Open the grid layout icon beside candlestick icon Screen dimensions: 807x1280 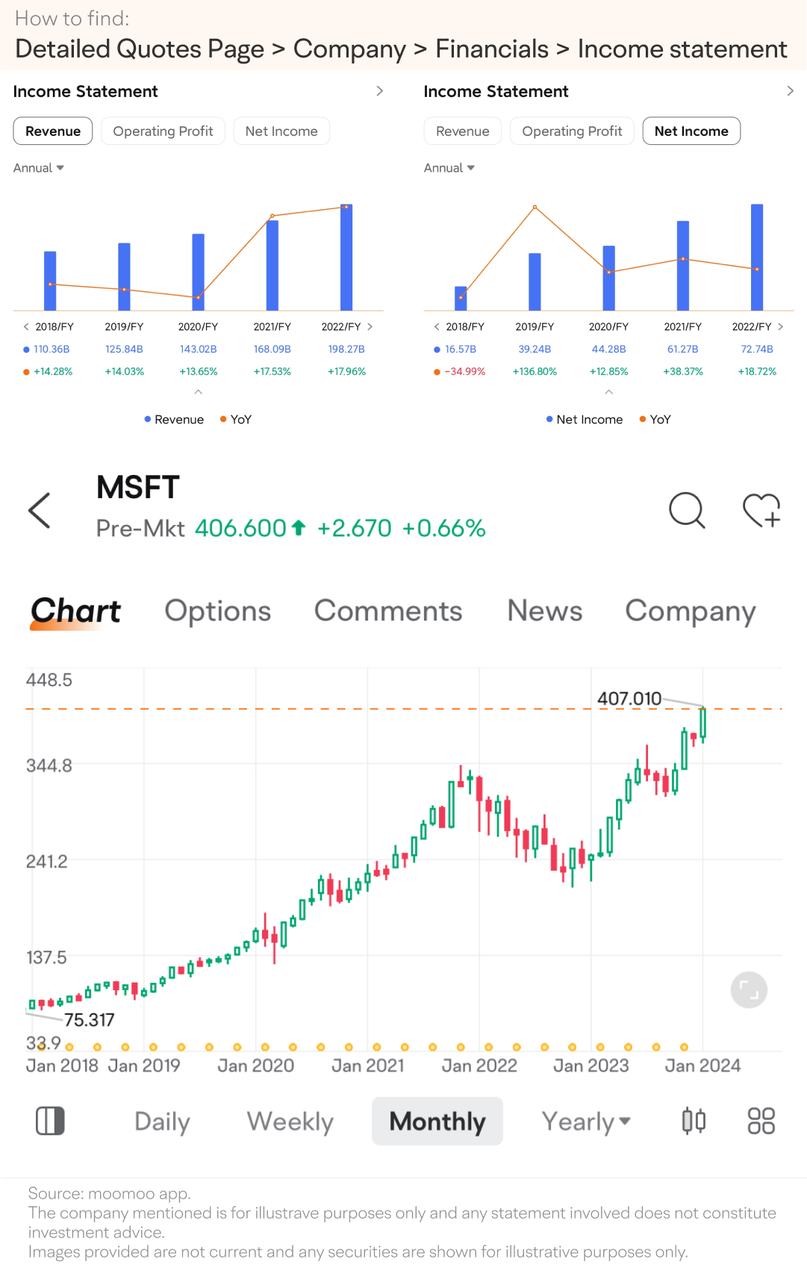(760, 1121)
